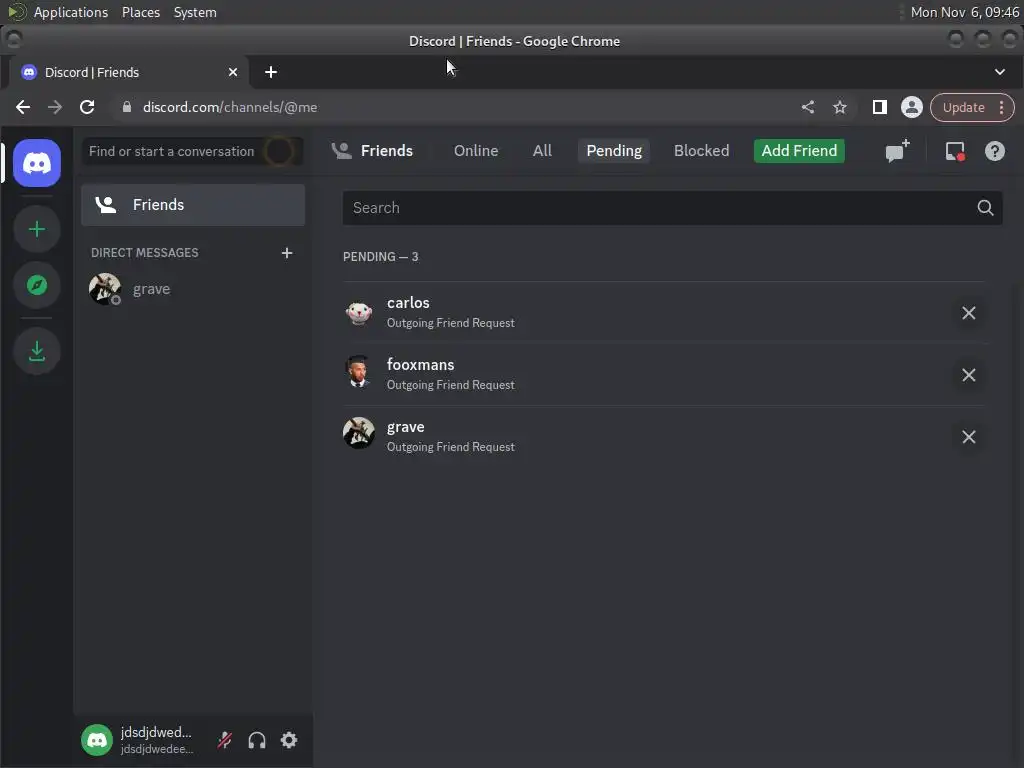Open the System menu
1024x768 pixels.
[x=195, y=12]
